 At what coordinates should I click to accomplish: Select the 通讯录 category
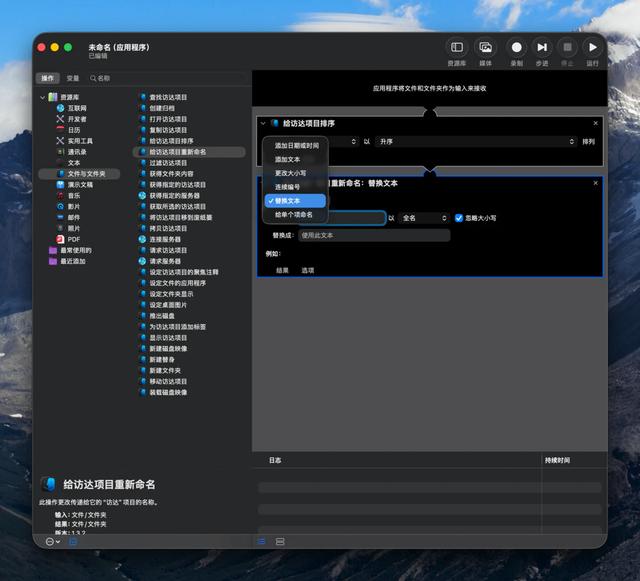77,152
